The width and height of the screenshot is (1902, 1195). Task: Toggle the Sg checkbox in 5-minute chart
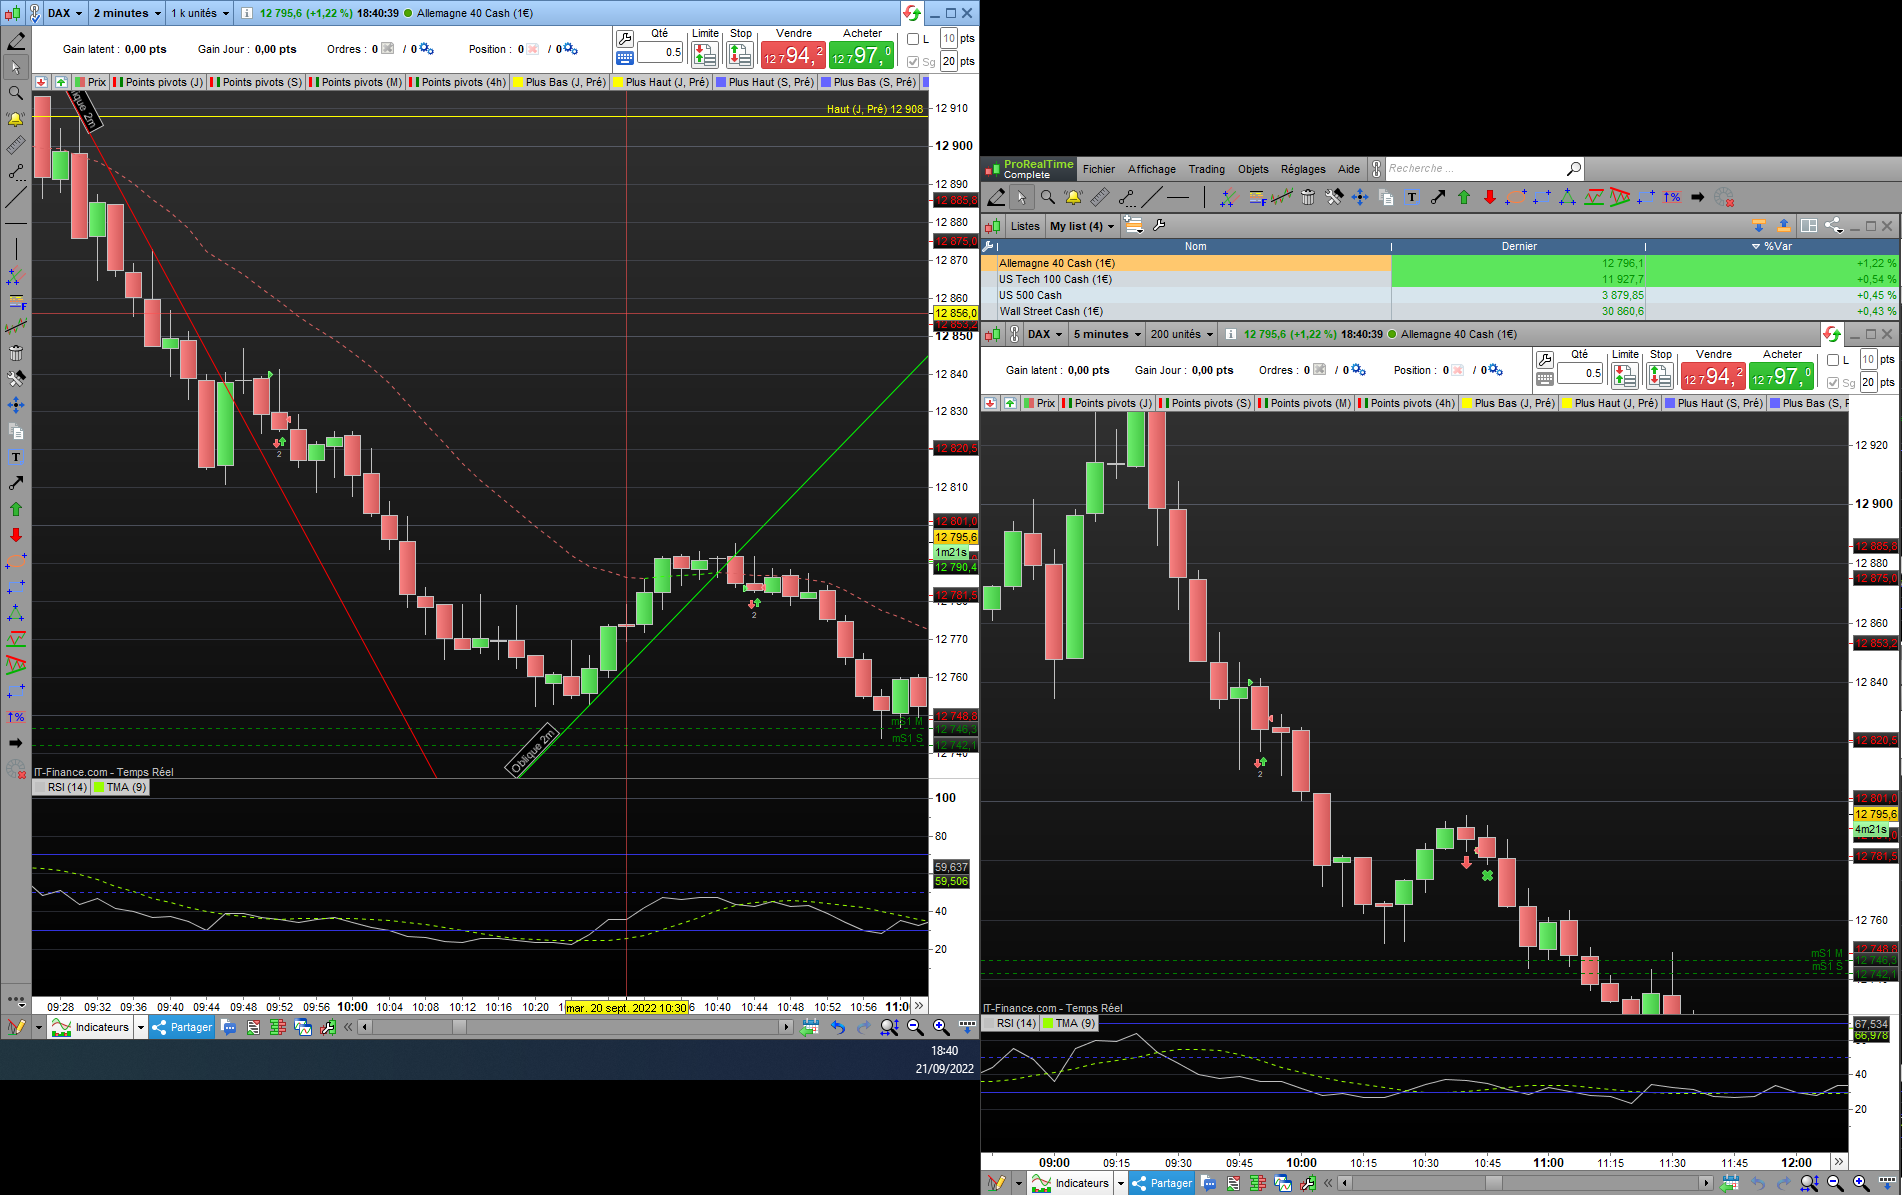click(x=1833, y=383)
